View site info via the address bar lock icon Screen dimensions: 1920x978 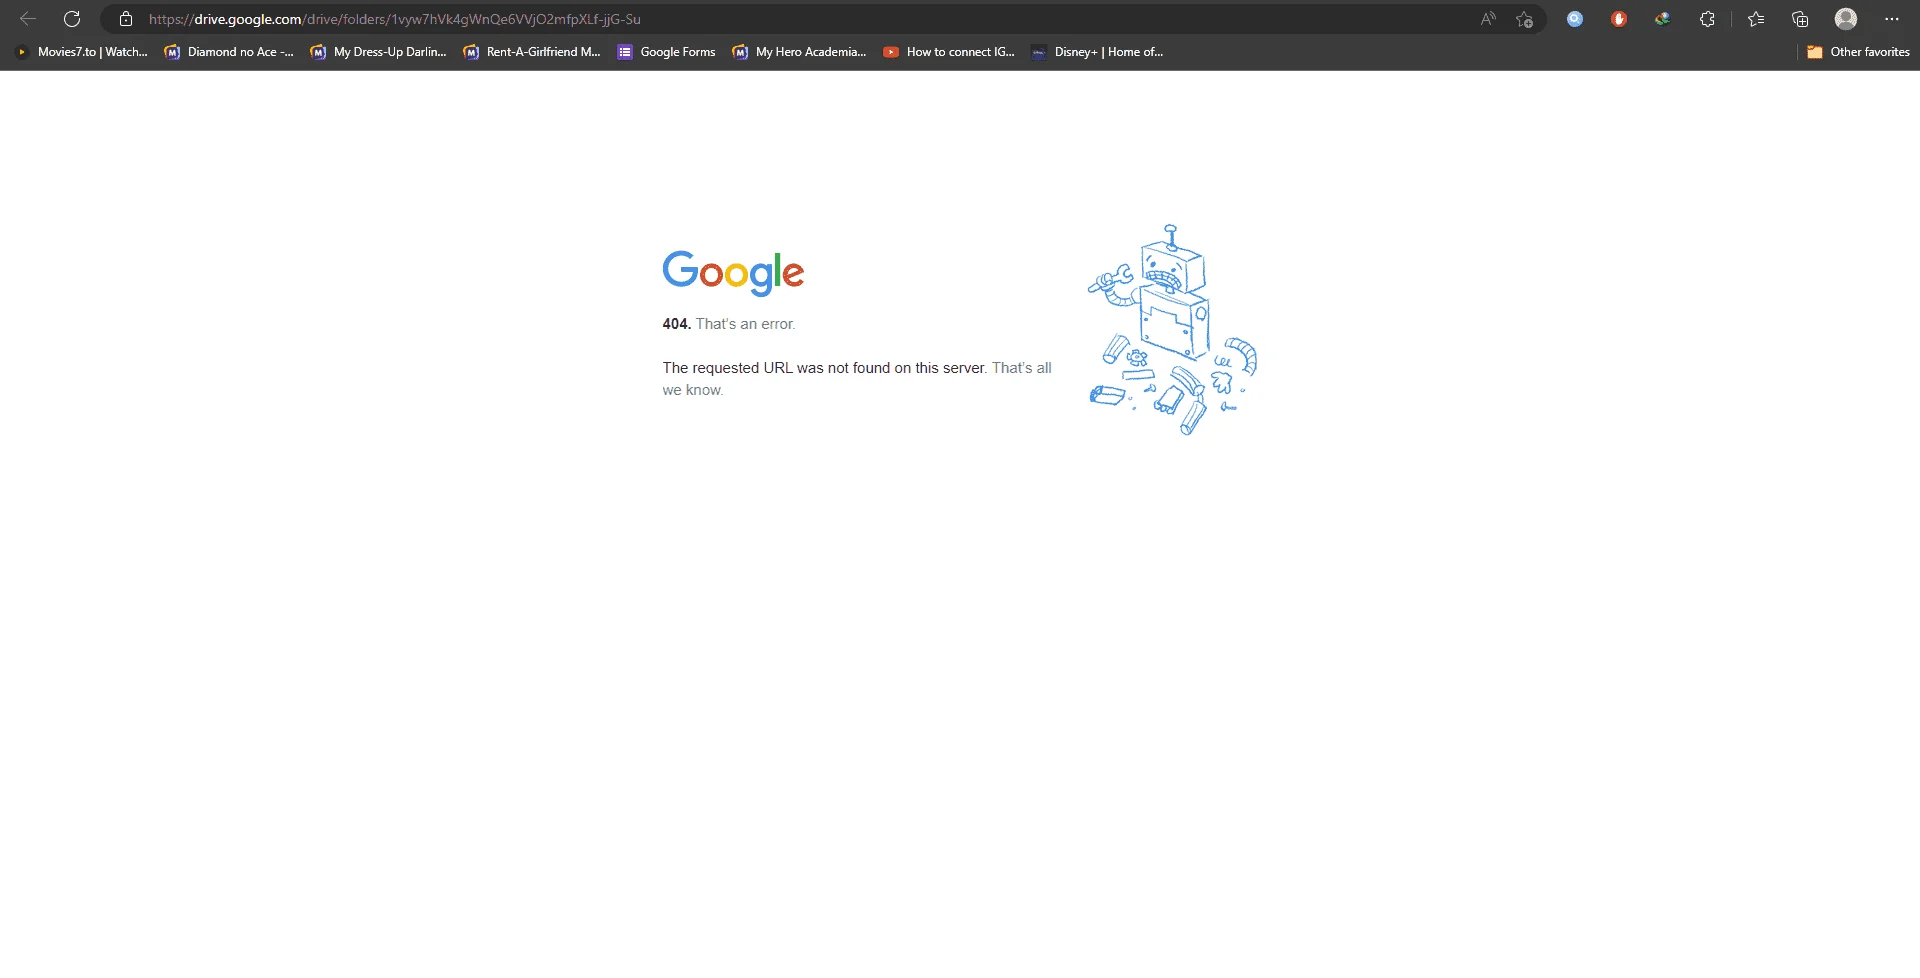tap(126, 19)
